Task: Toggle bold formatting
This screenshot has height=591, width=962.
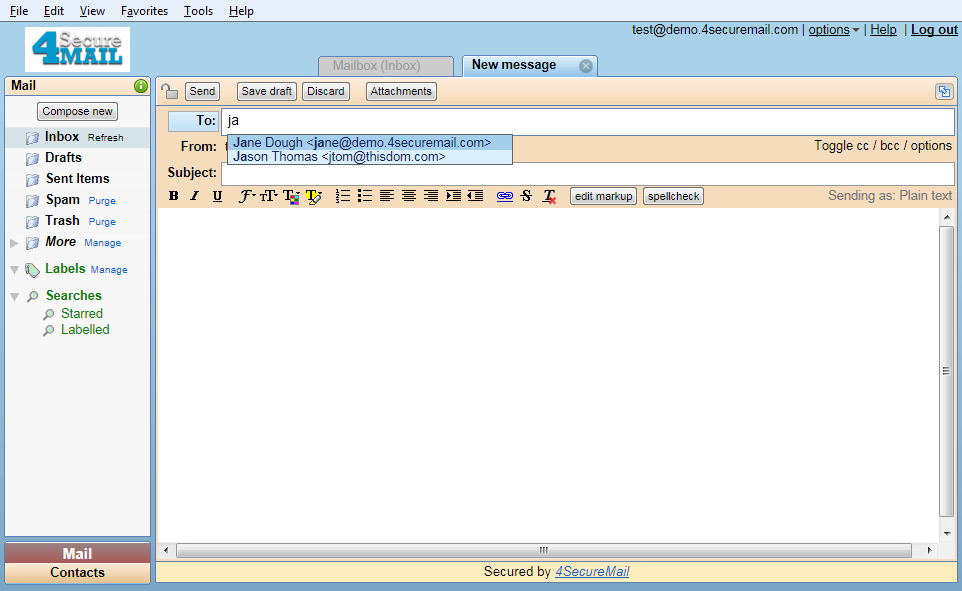Action: pos(174,196)
